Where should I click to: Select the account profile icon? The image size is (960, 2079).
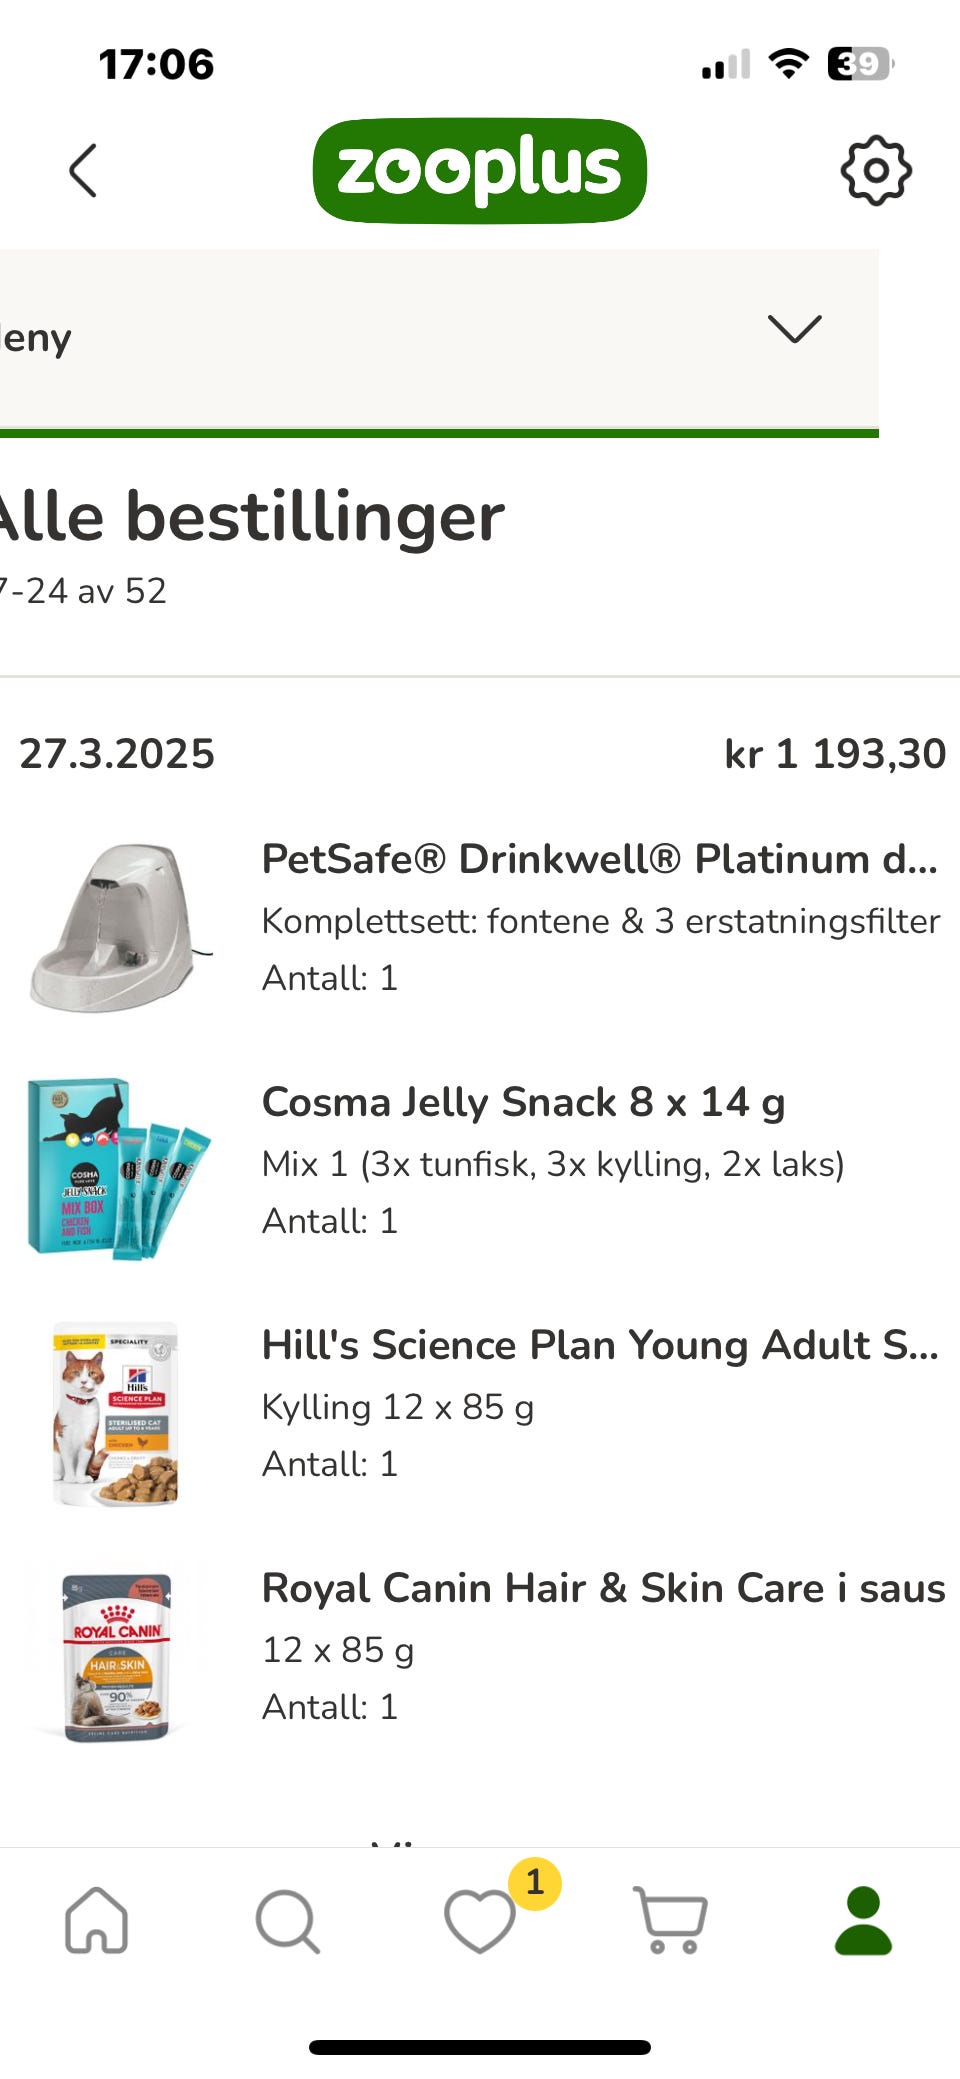[863, 1920]
